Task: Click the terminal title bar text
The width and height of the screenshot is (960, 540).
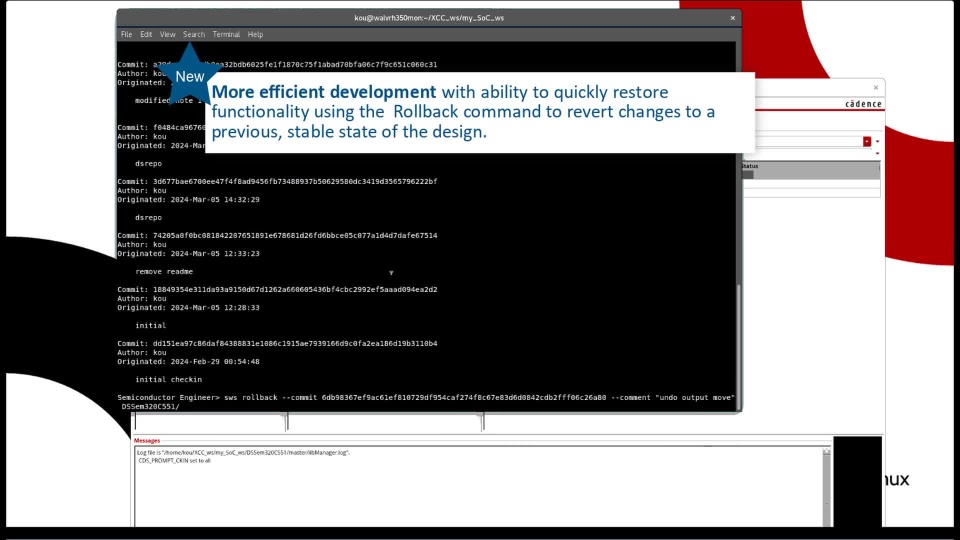Action: [429, 18]
